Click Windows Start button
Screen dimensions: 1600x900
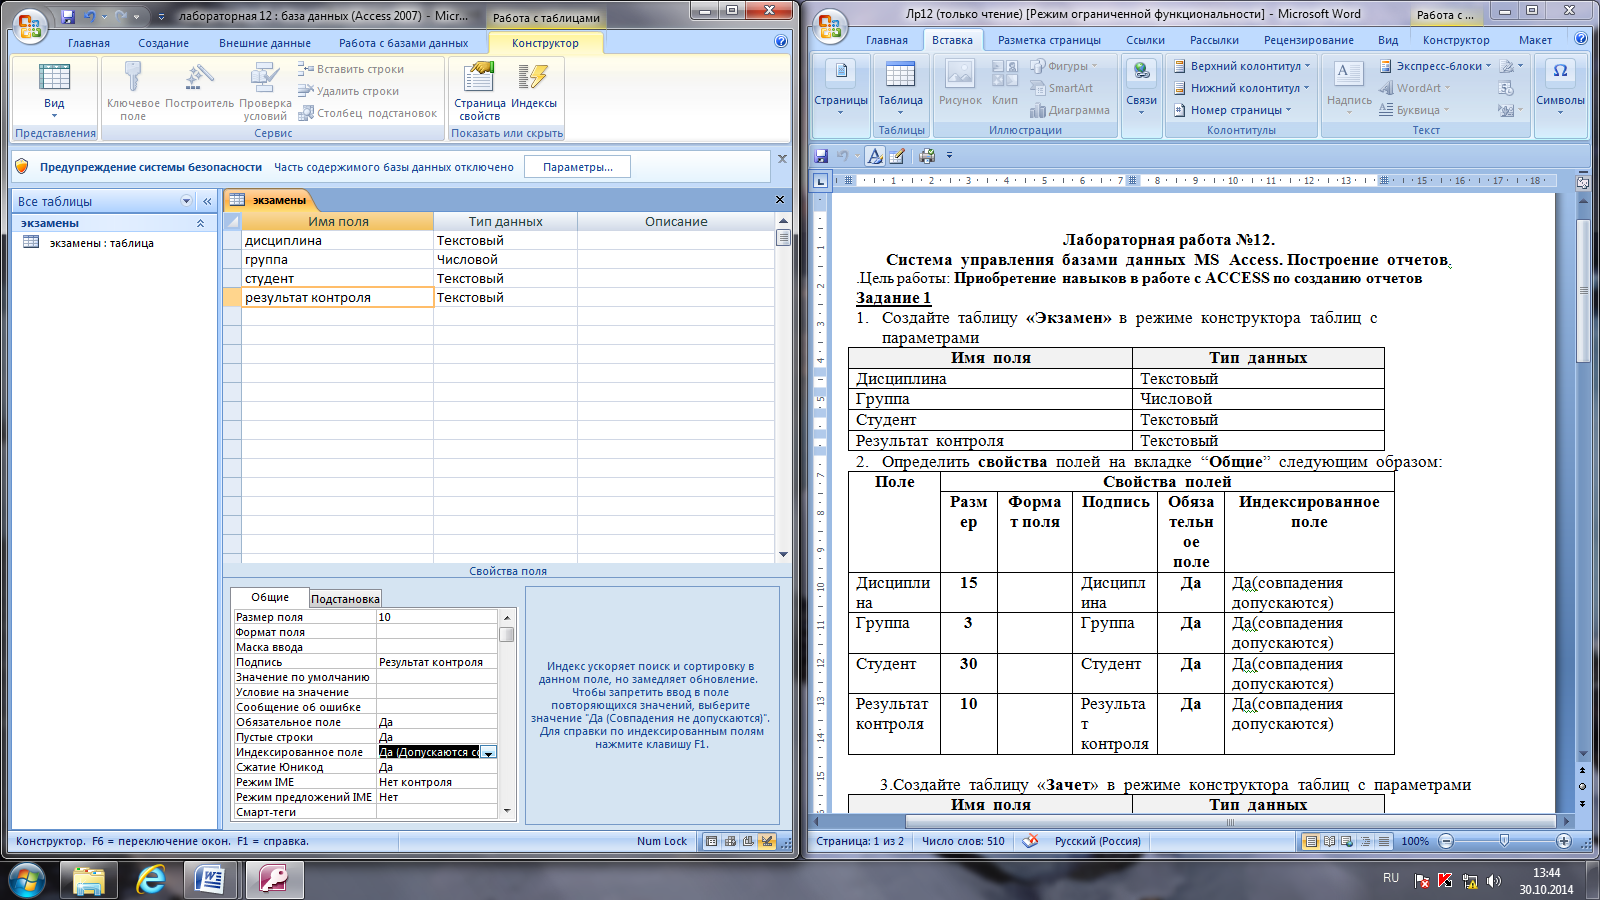[x=26, y=881]
